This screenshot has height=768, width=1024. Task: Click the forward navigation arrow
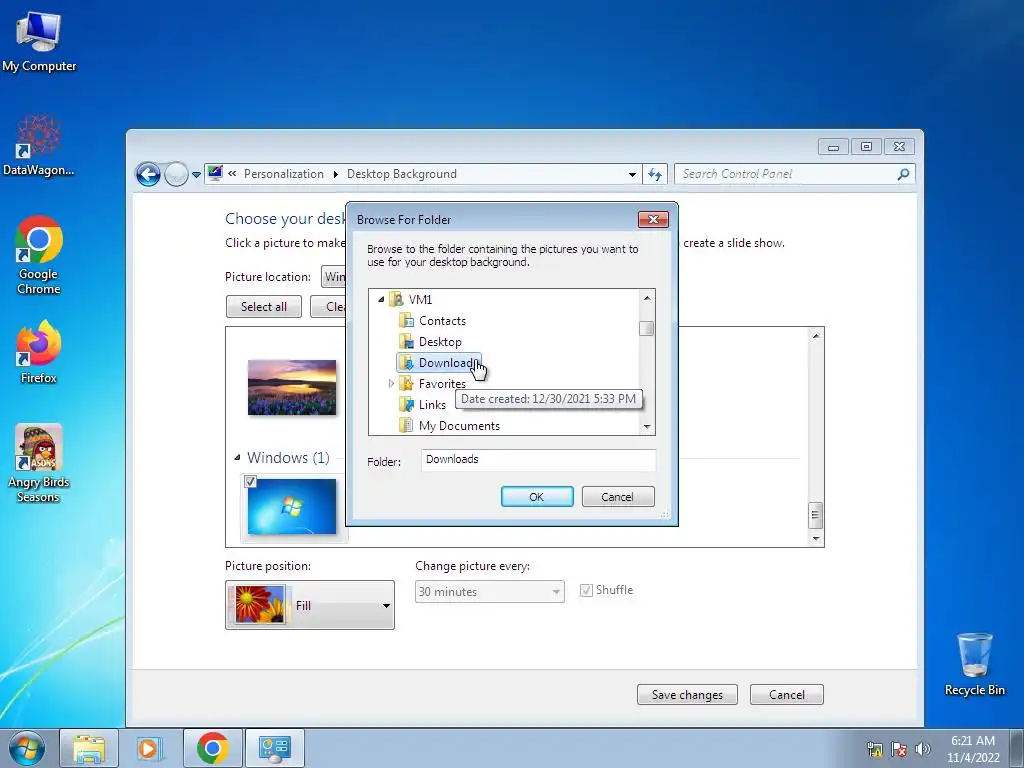pyautogui.click(x=176, y=174)
